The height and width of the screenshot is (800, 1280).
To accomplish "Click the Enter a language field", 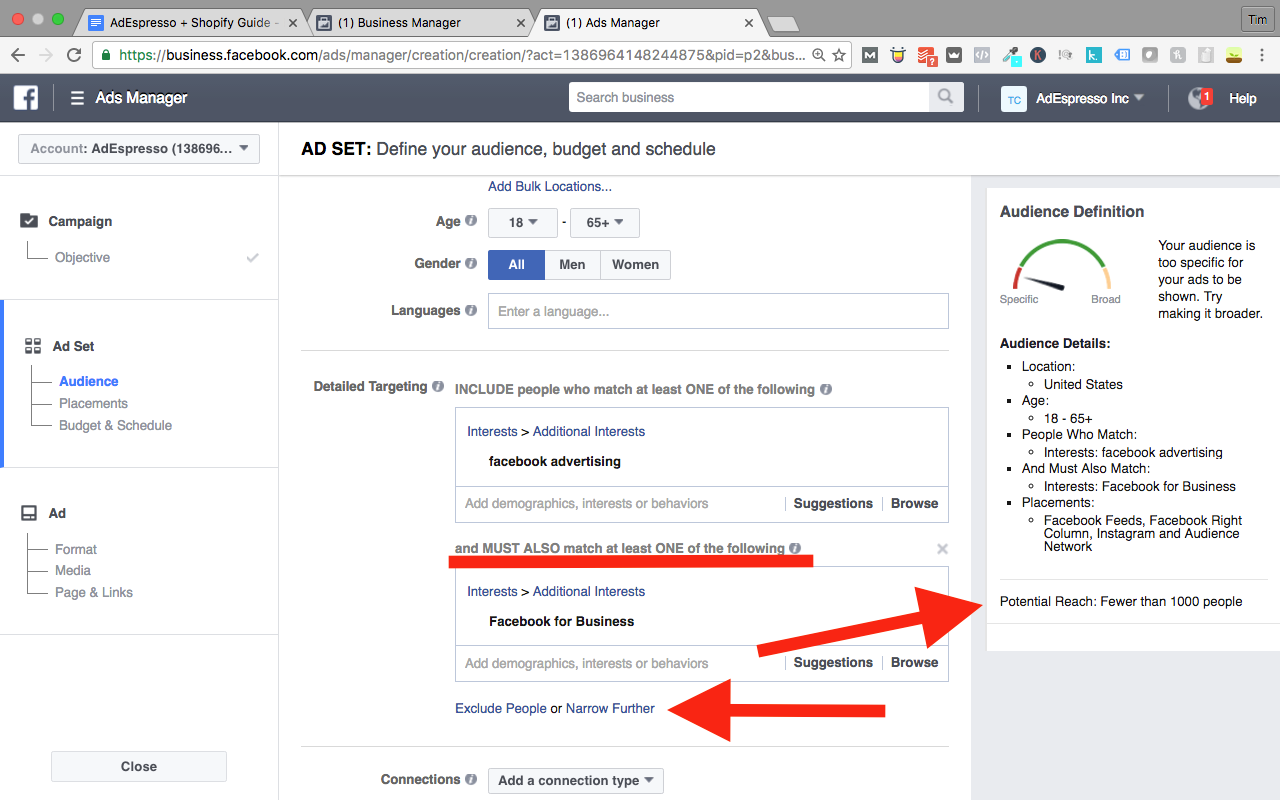I will [x=718, y=311].
